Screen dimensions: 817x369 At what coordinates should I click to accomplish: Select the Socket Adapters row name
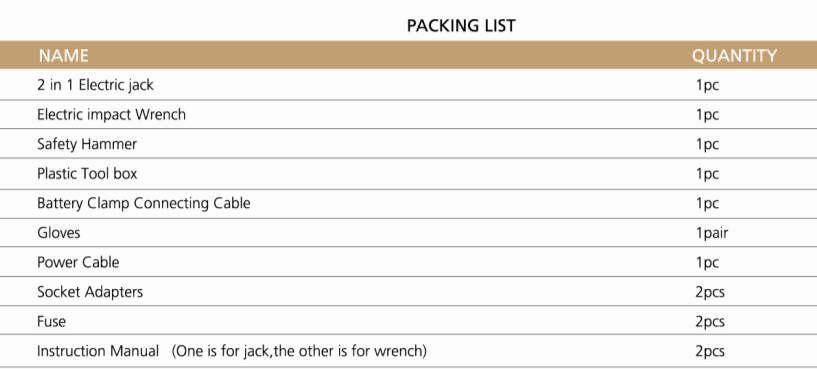point(90,292)
